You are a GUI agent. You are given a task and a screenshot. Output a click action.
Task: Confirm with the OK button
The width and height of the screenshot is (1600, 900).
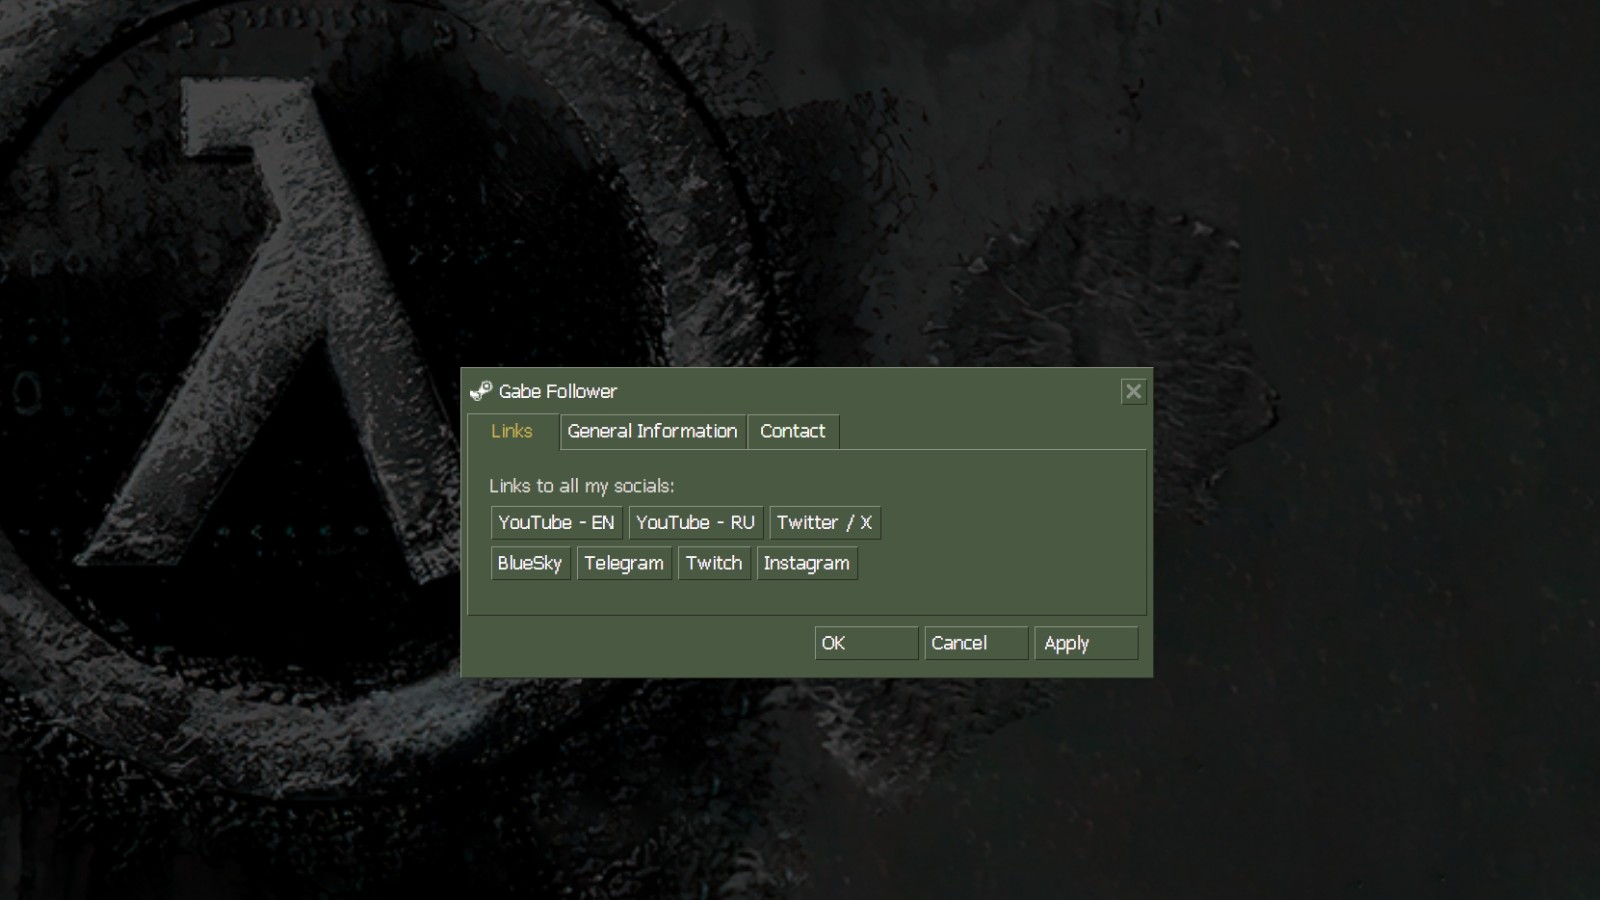[866, 643]
